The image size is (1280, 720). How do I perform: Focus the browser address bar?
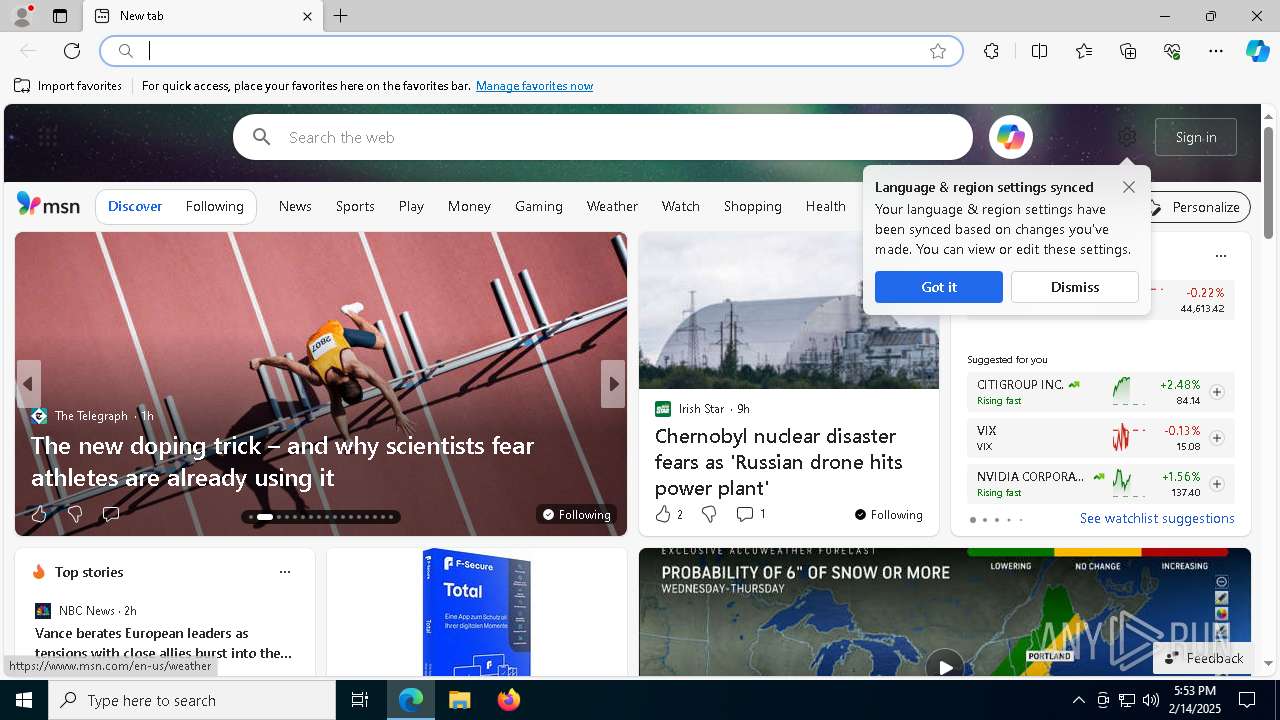tap(531, 51)
